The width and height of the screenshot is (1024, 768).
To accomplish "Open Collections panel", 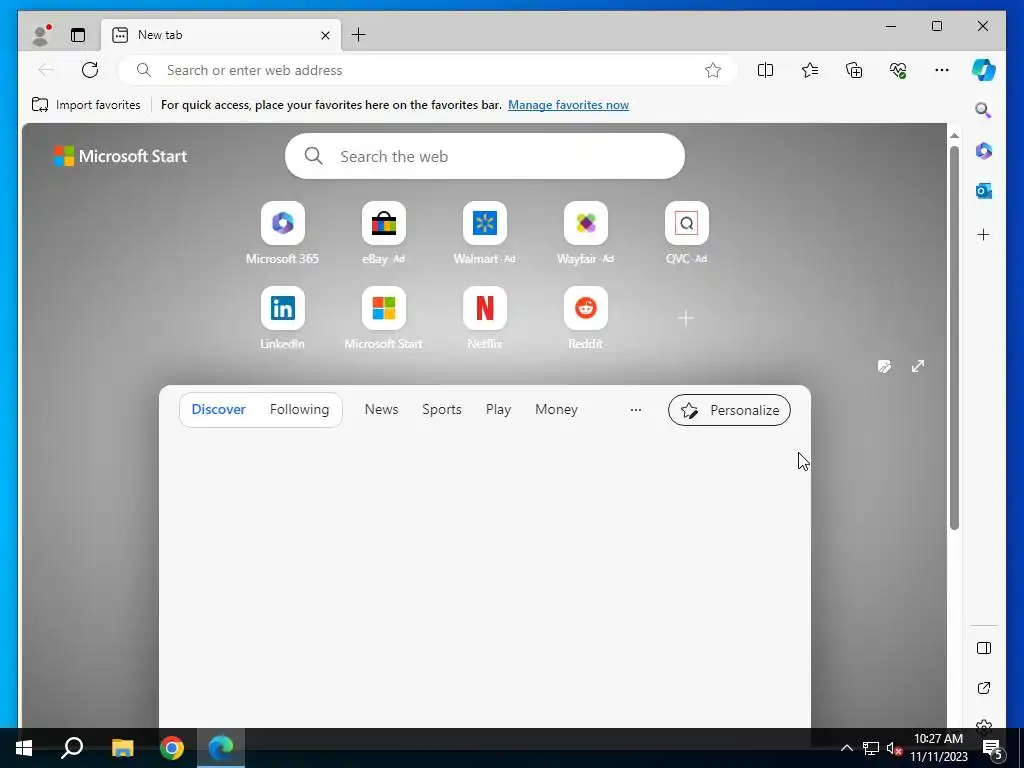I will coord(854,70).
